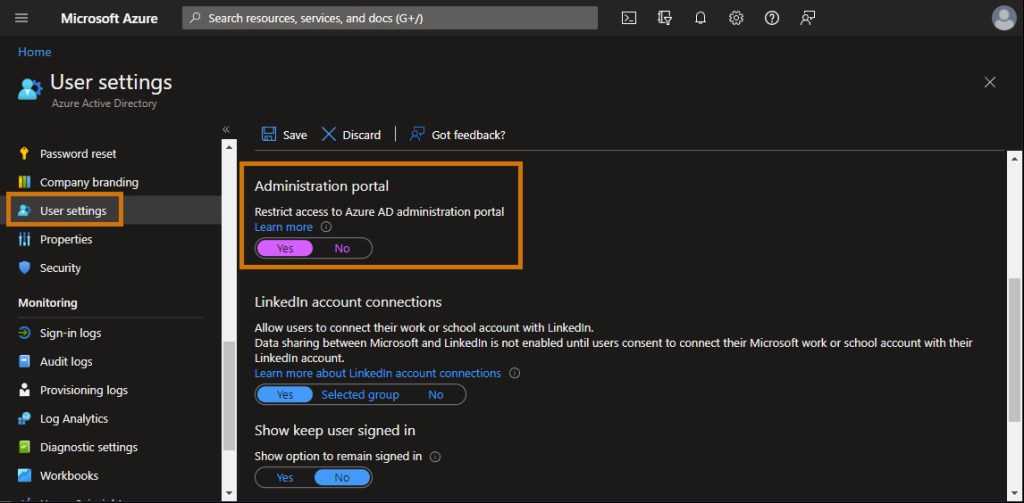Viewport: 1024px width, 503px height.
Task: Click the main pane scroll down arrow
Action: [1013, 493]
